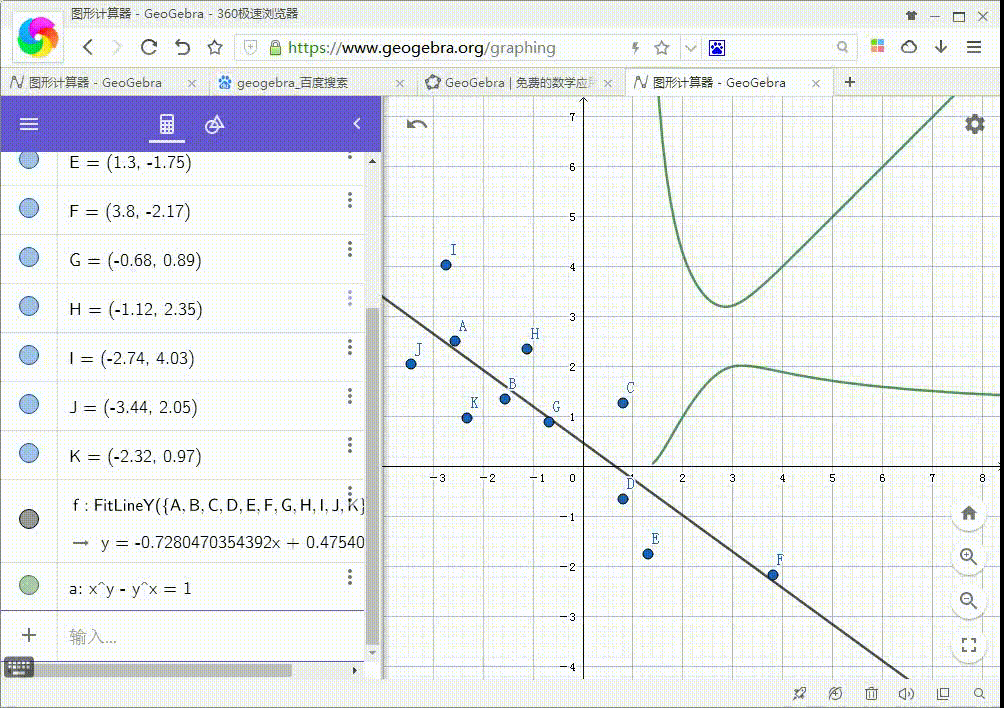This screenshot has height=708, width=1004.
Task: Open the GeoGebra hamburger menu
Action: [29, 124]
